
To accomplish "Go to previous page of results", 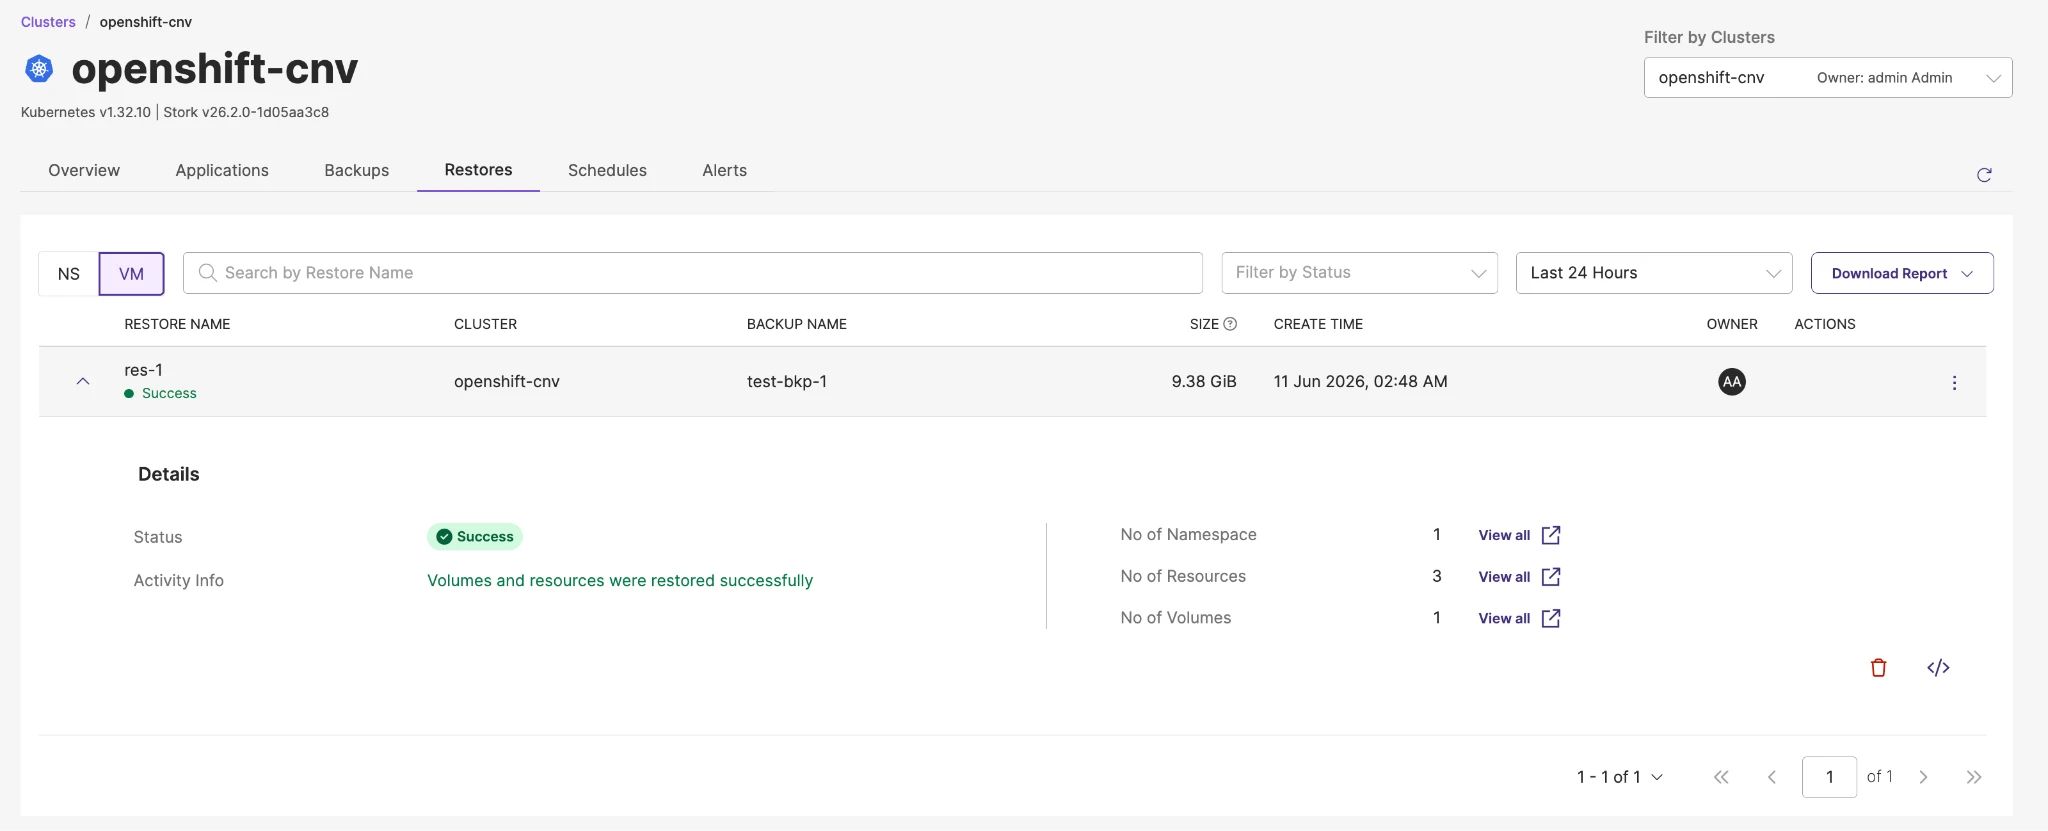I will coord(1771,777).
